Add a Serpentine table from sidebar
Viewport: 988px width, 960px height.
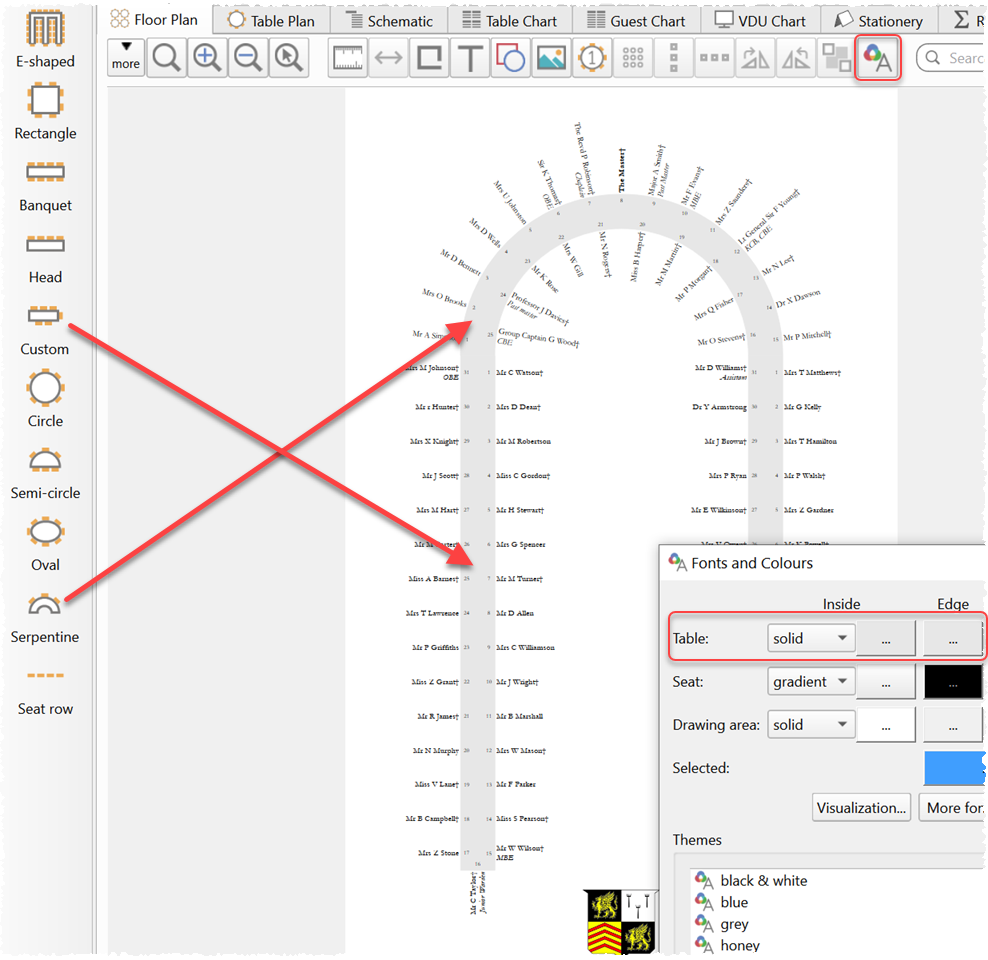45,616
